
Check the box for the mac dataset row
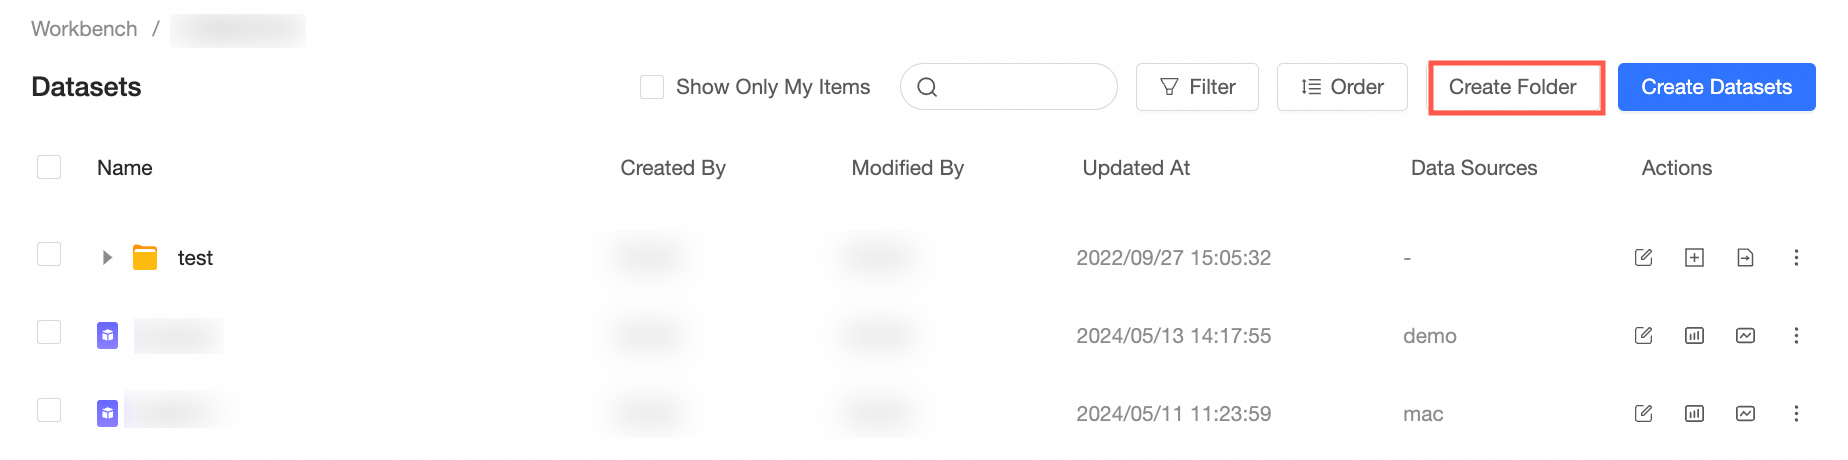(x=49, y=410)
